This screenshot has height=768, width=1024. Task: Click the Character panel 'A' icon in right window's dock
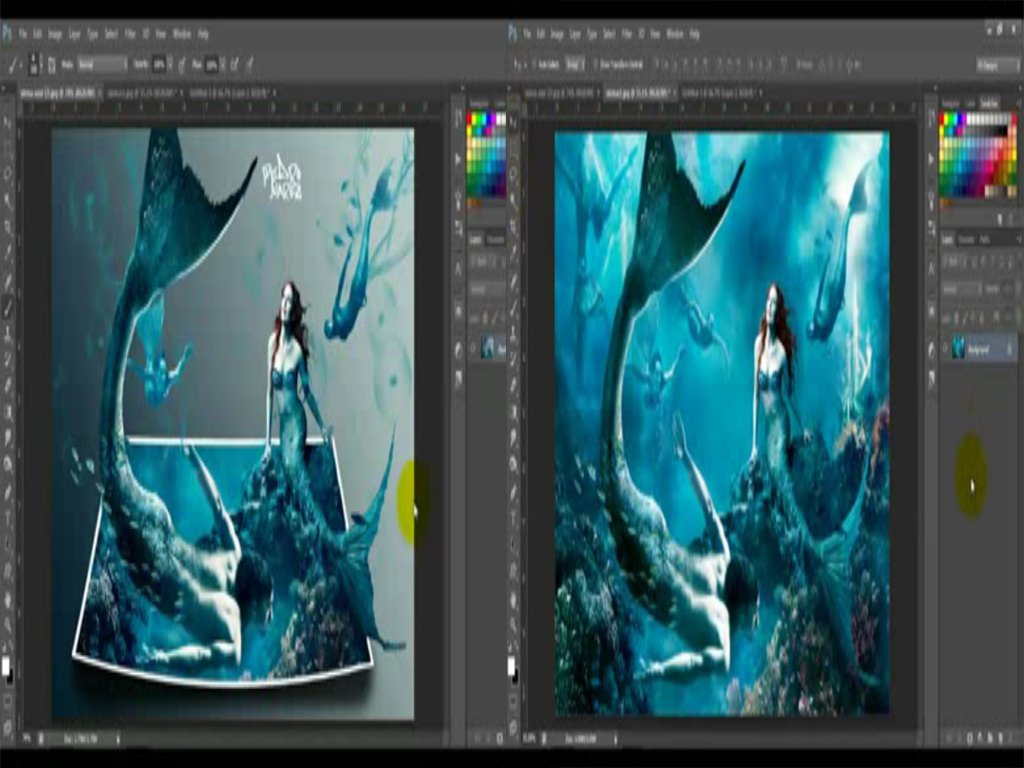932,267
